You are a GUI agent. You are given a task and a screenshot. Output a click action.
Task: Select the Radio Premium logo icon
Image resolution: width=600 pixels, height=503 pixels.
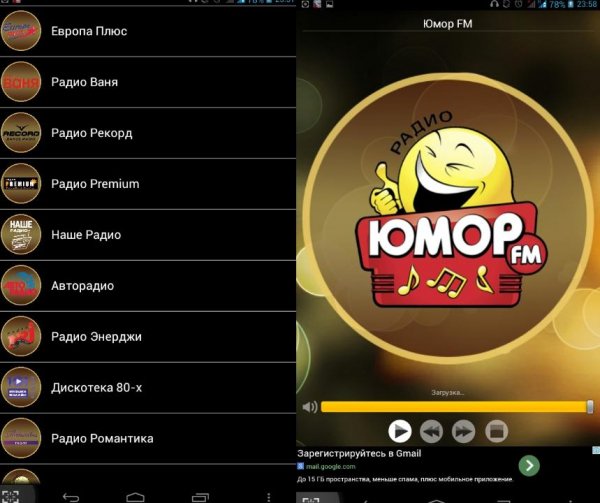21,183
